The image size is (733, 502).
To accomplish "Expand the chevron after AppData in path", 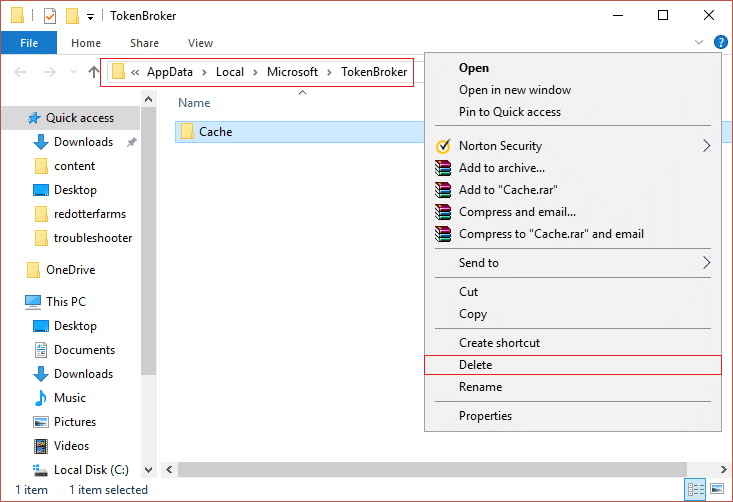I will tap(204, 72).
